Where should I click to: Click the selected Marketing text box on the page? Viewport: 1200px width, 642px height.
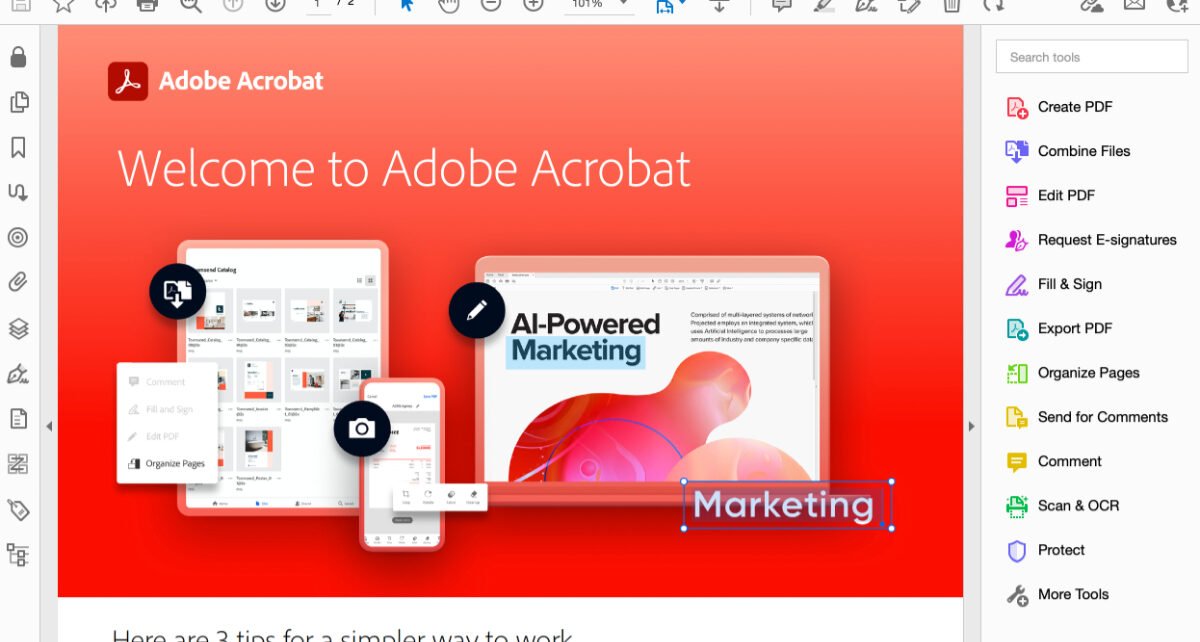[x=787, y=505]
